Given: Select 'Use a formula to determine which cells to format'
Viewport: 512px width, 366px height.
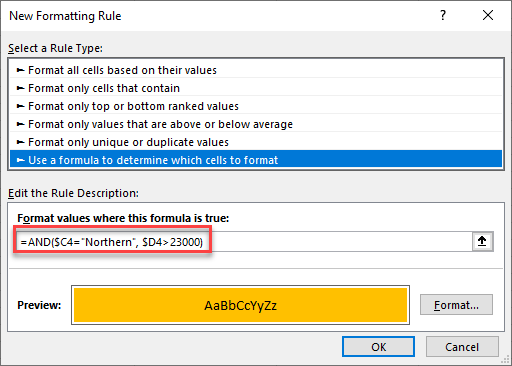Looking at the screenshot, I should (256, 159).
